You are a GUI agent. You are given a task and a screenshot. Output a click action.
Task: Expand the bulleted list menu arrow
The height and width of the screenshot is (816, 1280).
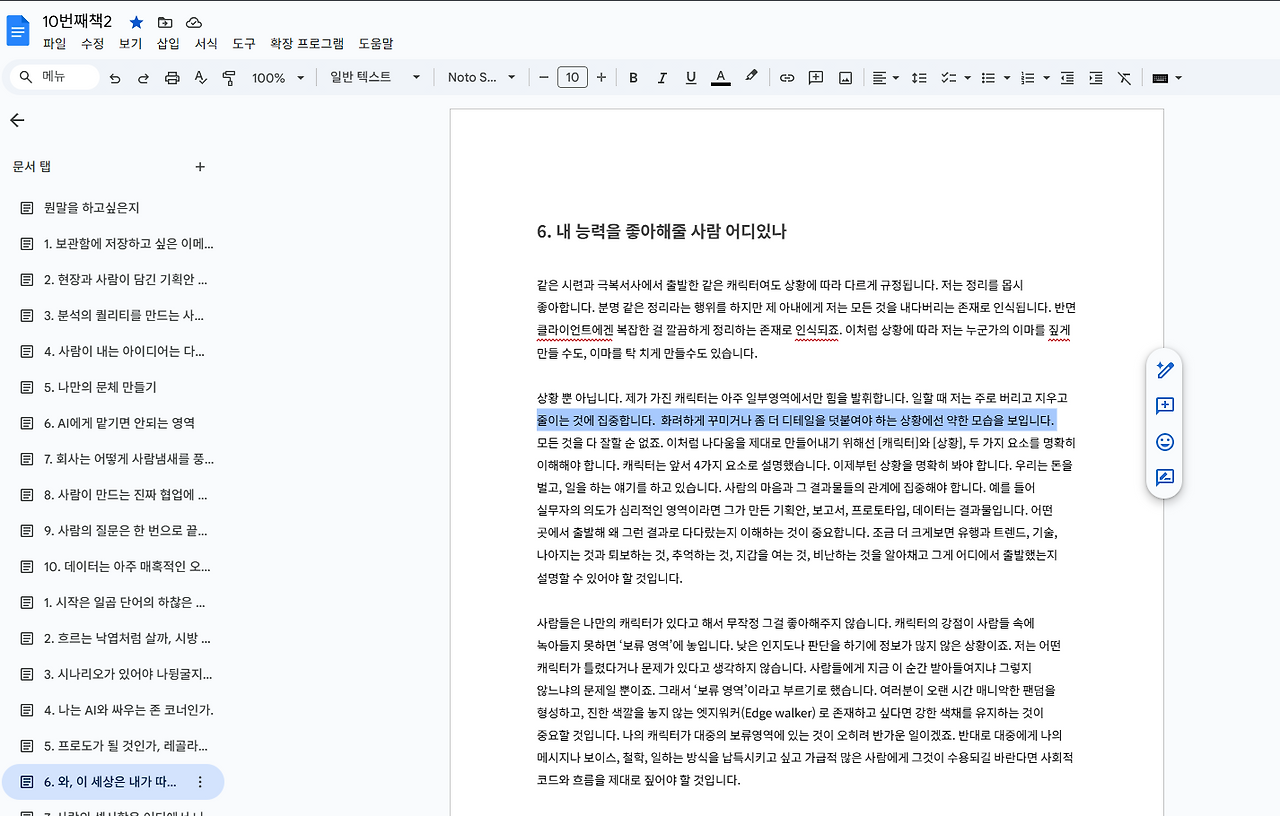(1007, 78)
